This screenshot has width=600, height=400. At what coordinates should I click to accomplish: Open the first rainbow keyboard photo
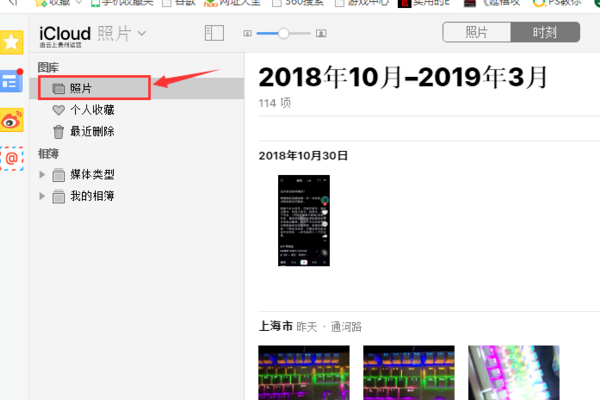tap(304, 373)
